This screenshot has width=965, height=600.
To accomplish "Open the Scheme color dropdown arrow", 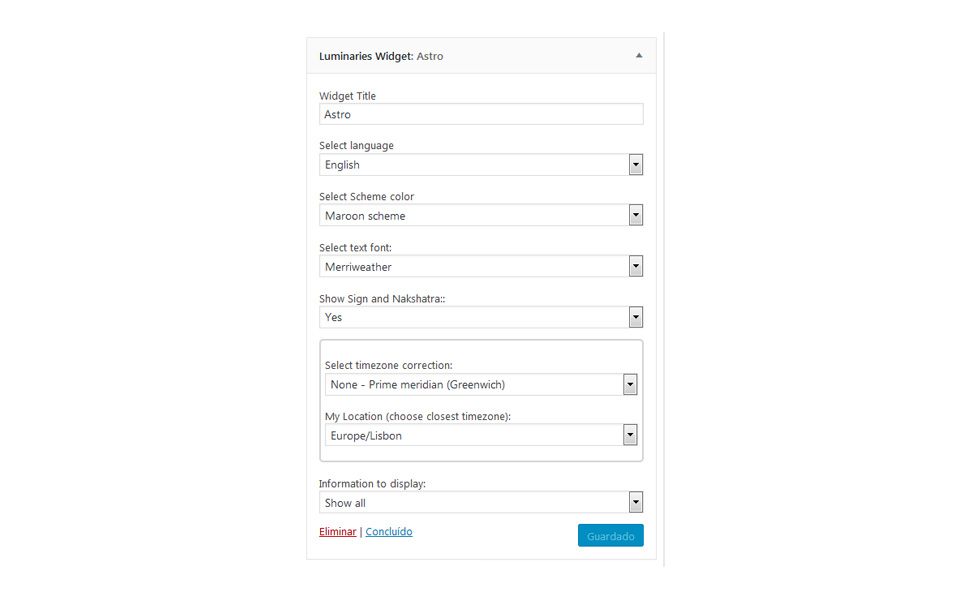I will click(x=636, y=215).
